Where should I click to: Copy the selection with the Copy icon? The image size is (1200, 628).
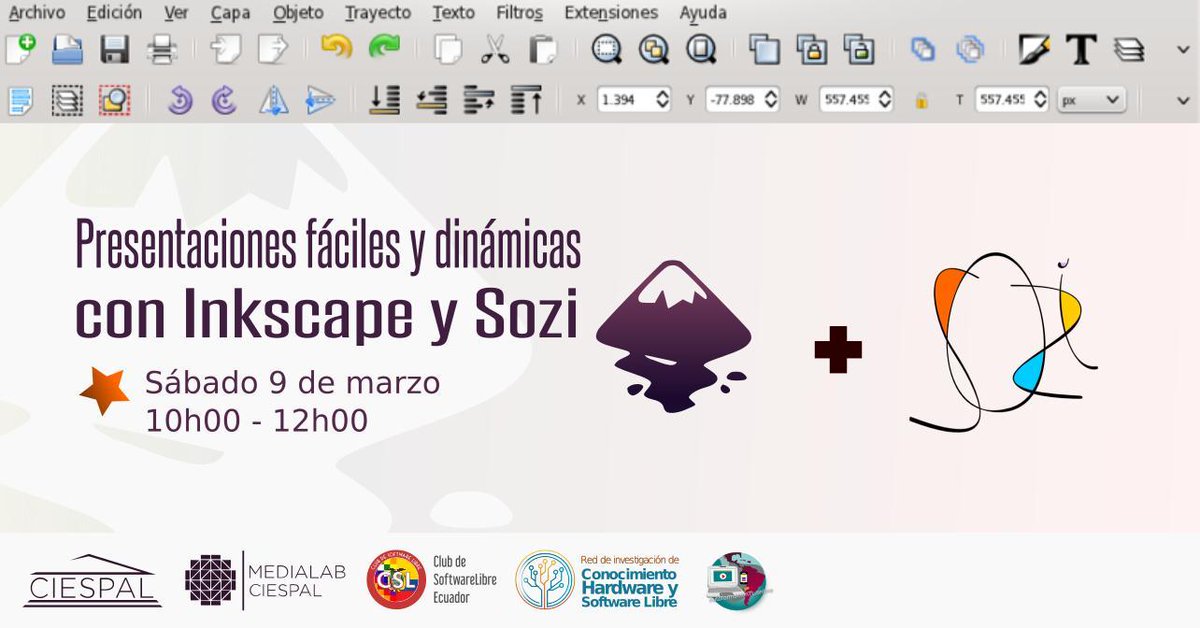(x=448, y=49)
